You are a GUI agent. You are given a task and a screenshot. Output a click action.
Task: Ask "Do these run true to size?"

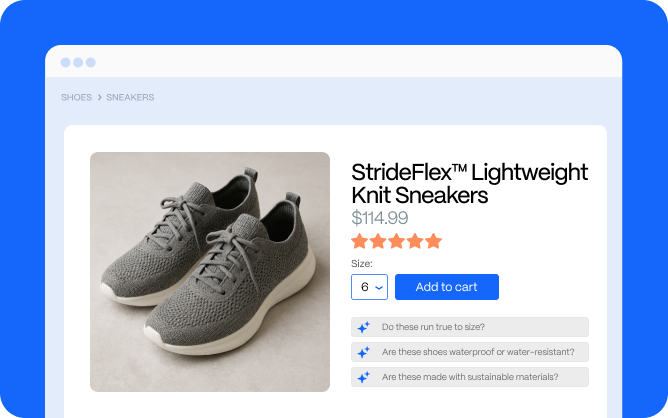pos(470,327)
